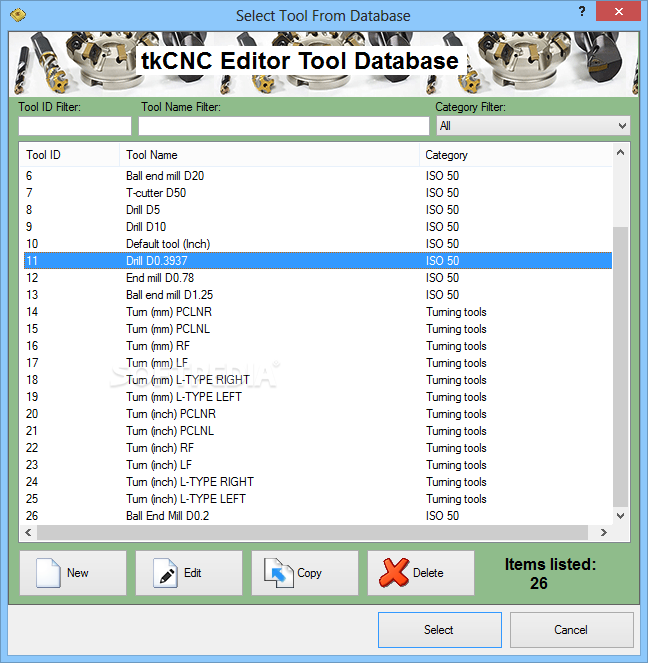Select row 'Ball End Mill D0.2'
648x663 pixels.
click(x=318, y=515)
